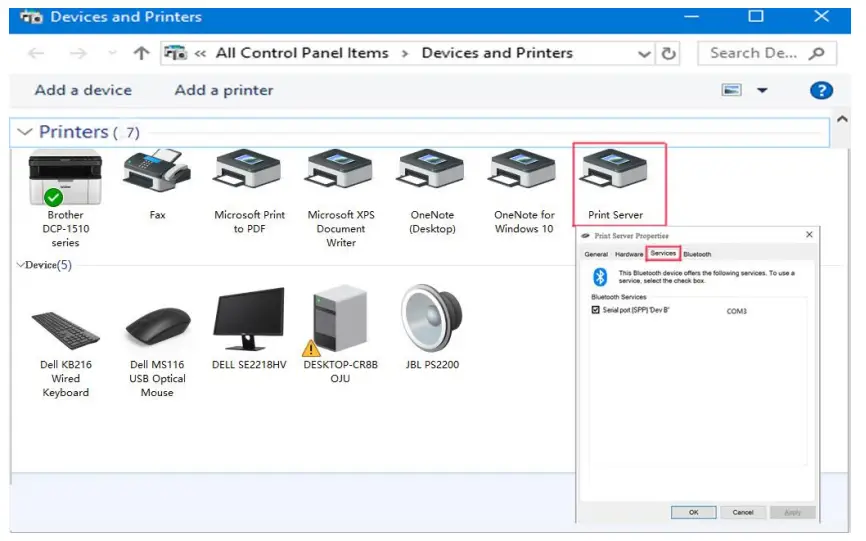Switch to the Hardware tab
This screenshot has width=866, height=541.
click(629, 254)
